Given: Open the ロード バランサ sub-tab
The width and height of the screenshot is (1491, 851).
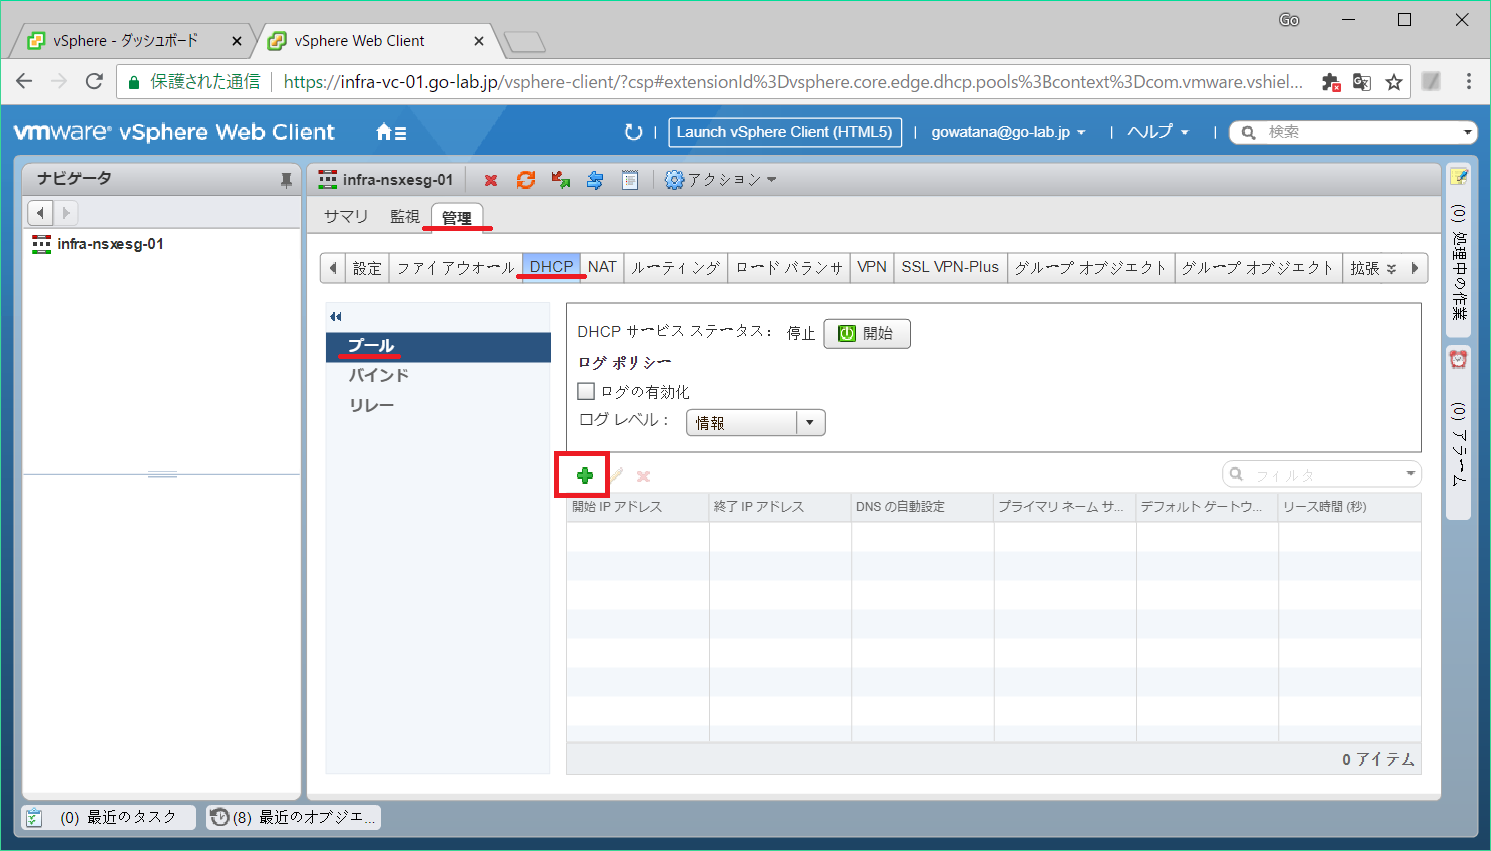Looking at the screenshot, I should (x=789, y=268).
